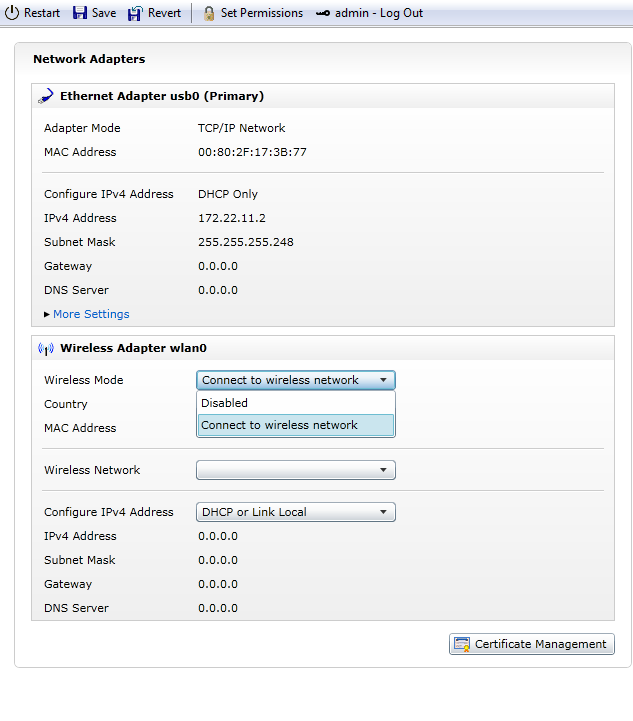This screenshot has height=721, width=633.
Task: Open the Wireless Network dropdown
Action: (x=296, y=470)
